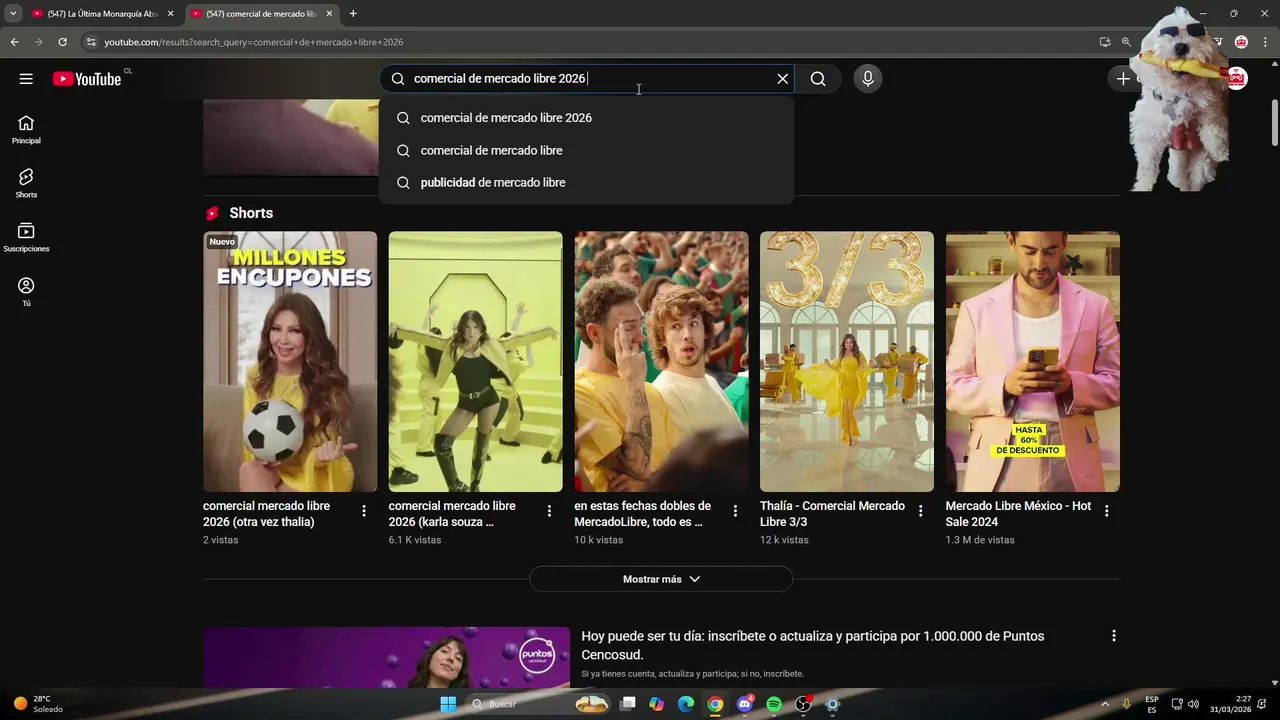Open options for 'fechas dobles' short

tap(735, 511)
